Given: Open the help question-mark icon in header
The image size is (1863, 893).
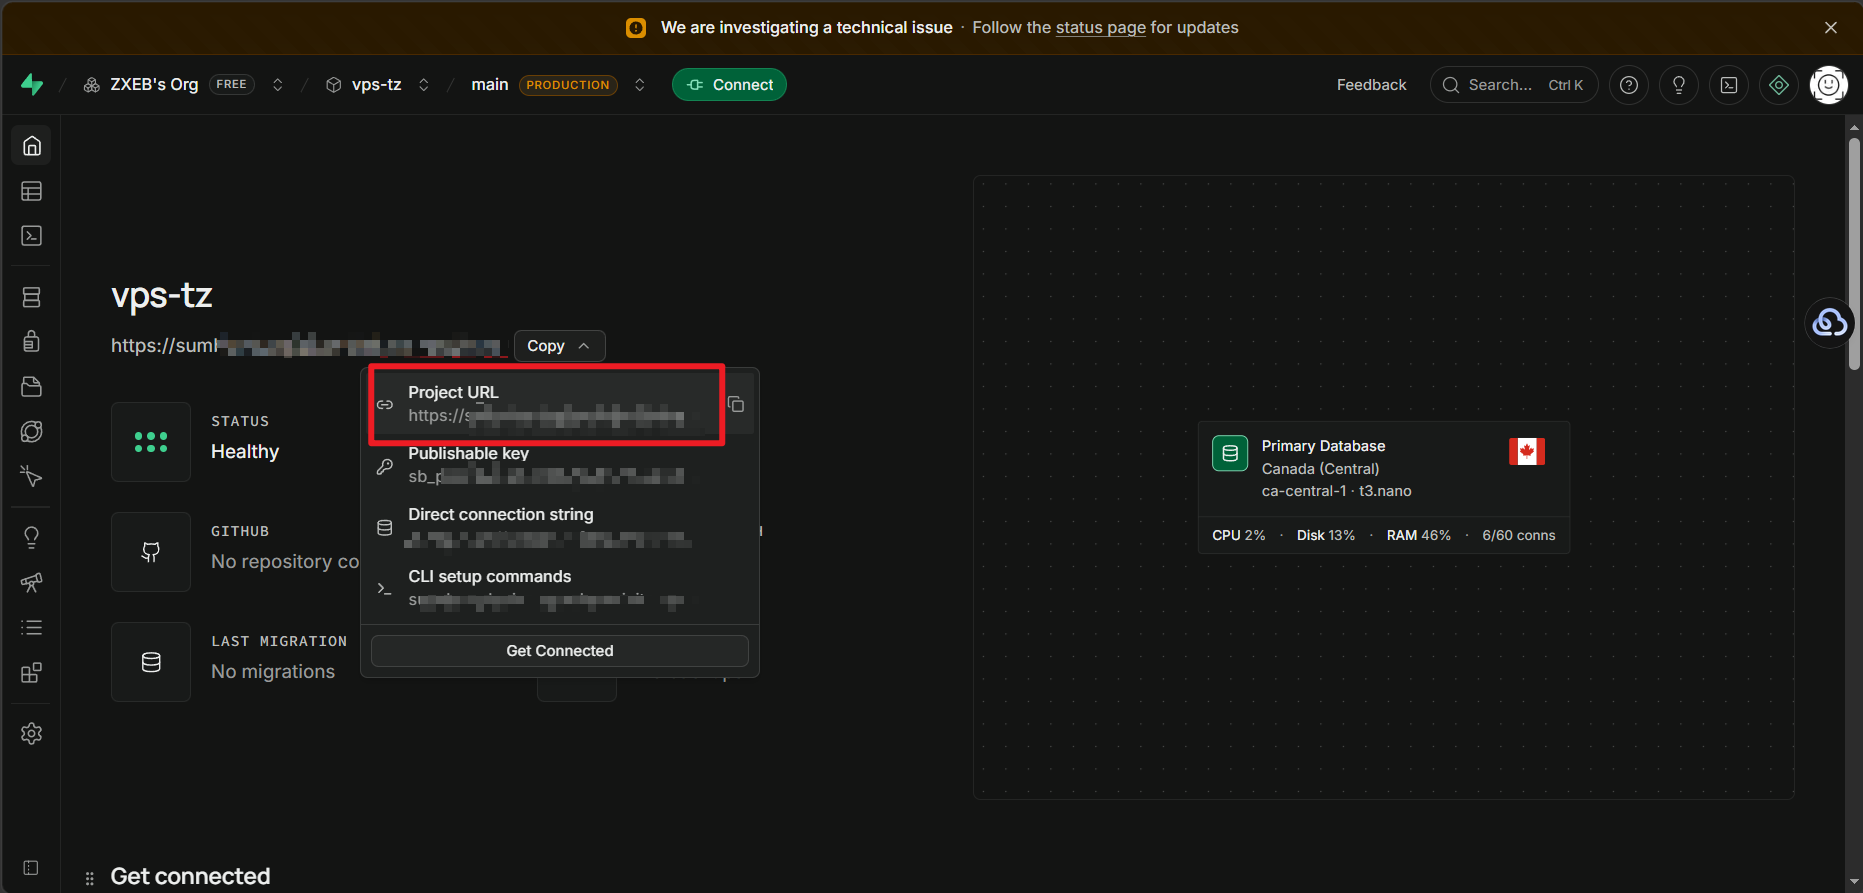Looking at the screenshot, I should click(x=1629, y=85).
